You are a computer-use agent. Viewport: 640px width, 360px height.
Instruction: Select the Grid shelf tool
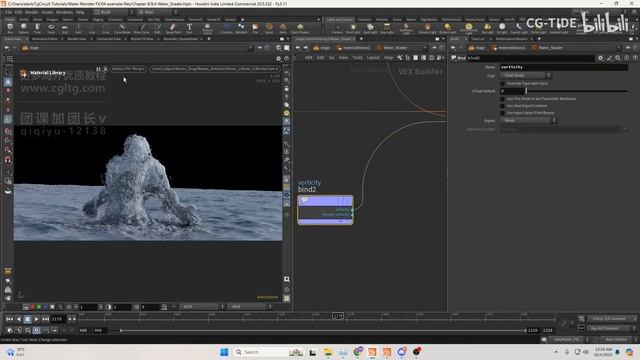[x=64, y=28]
